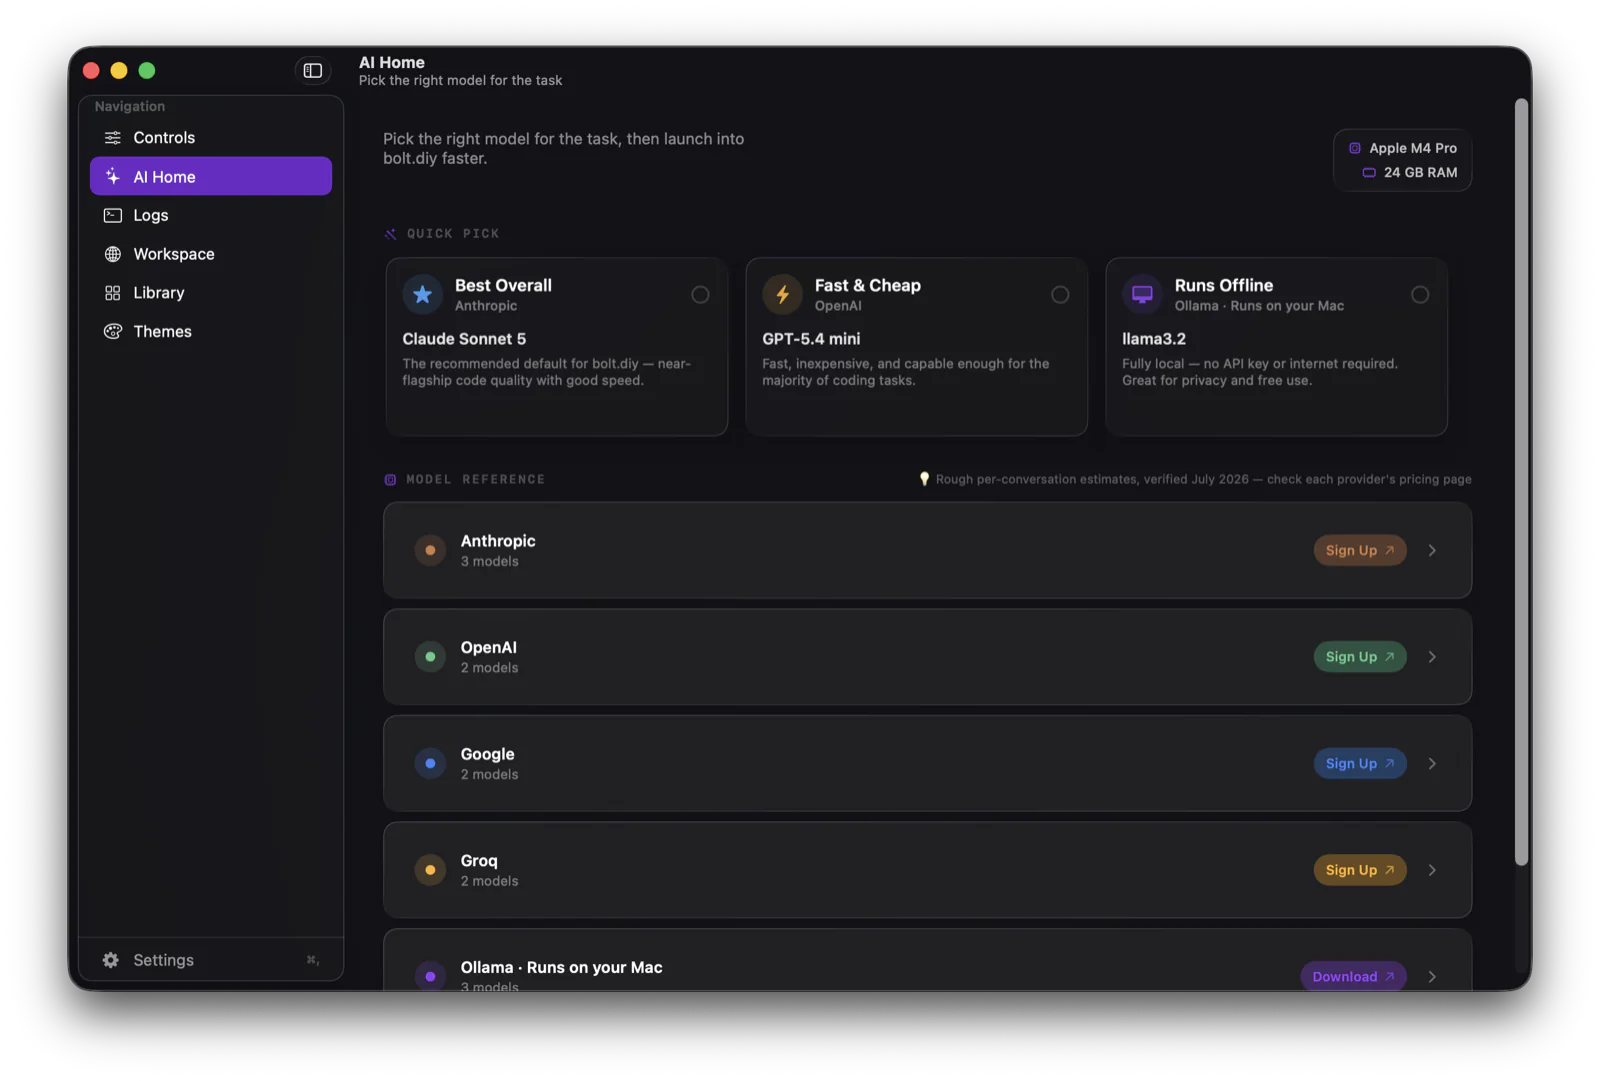Click the Google blue dot icon
This screenshot has height=1081, width=1600.
[x=430, y=763]
